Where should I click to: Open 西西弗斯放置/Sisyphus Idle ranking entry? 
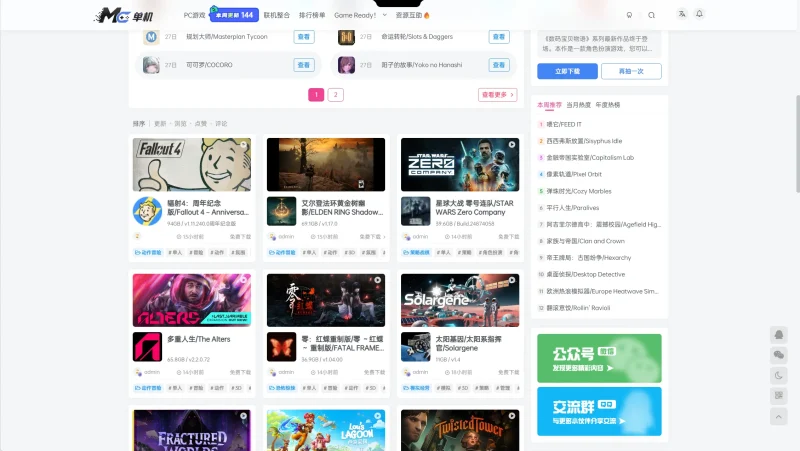[x=584, y=141]
